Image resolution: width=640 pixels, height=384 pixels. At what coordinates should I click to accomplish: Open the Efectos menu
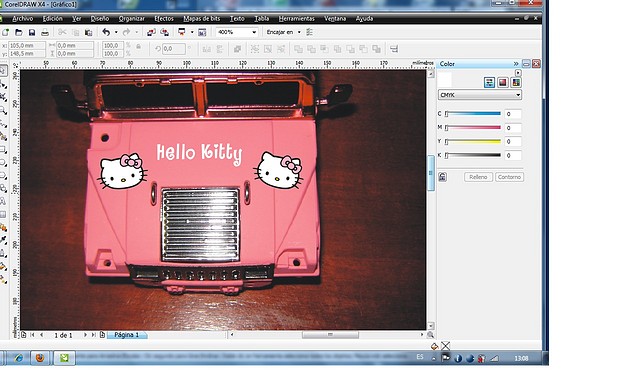pyautogui.click(x=164, y=19)
